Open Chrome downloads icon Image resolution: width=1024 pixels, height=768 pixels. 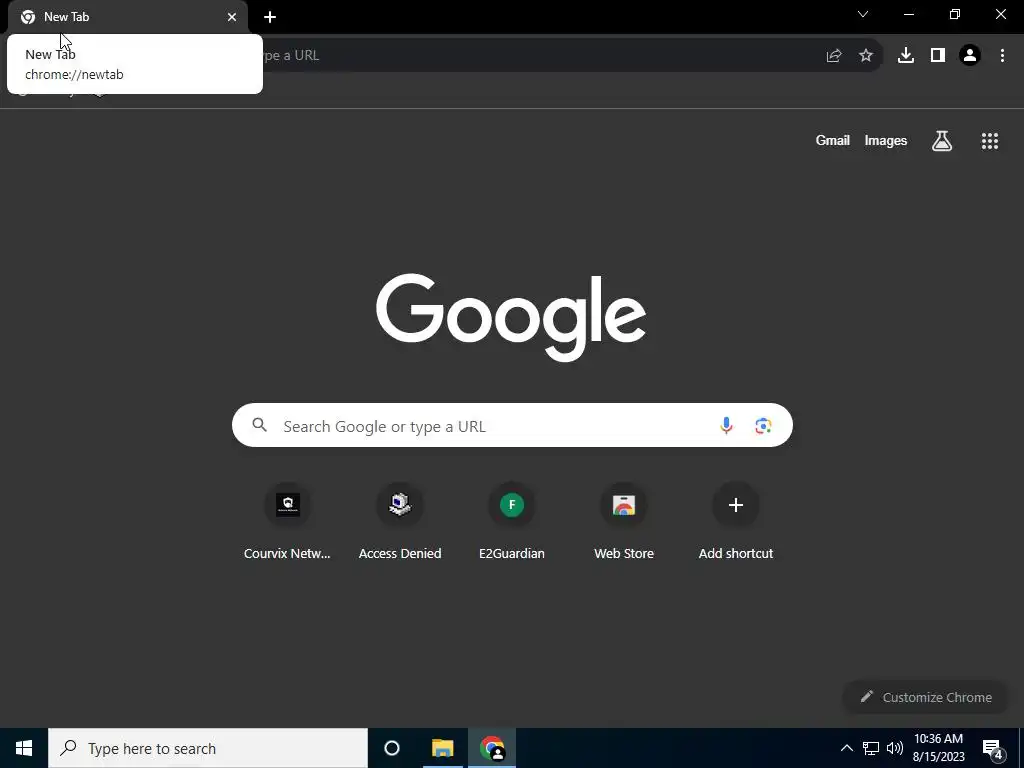coord(906,56)
